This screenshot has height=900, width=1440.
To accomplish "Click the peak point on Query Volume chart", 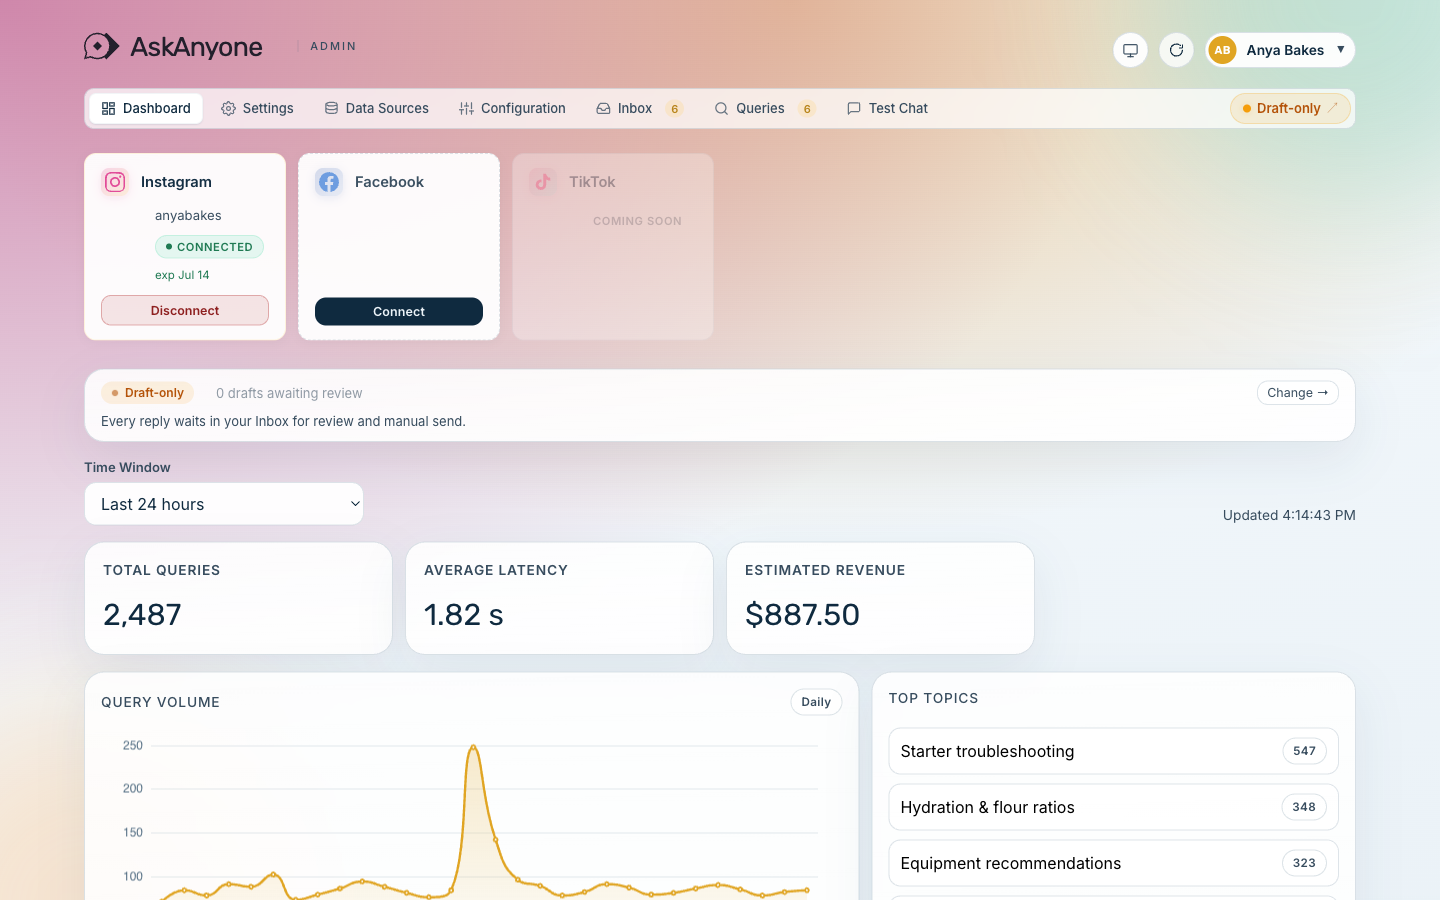I will coord(473,746).
